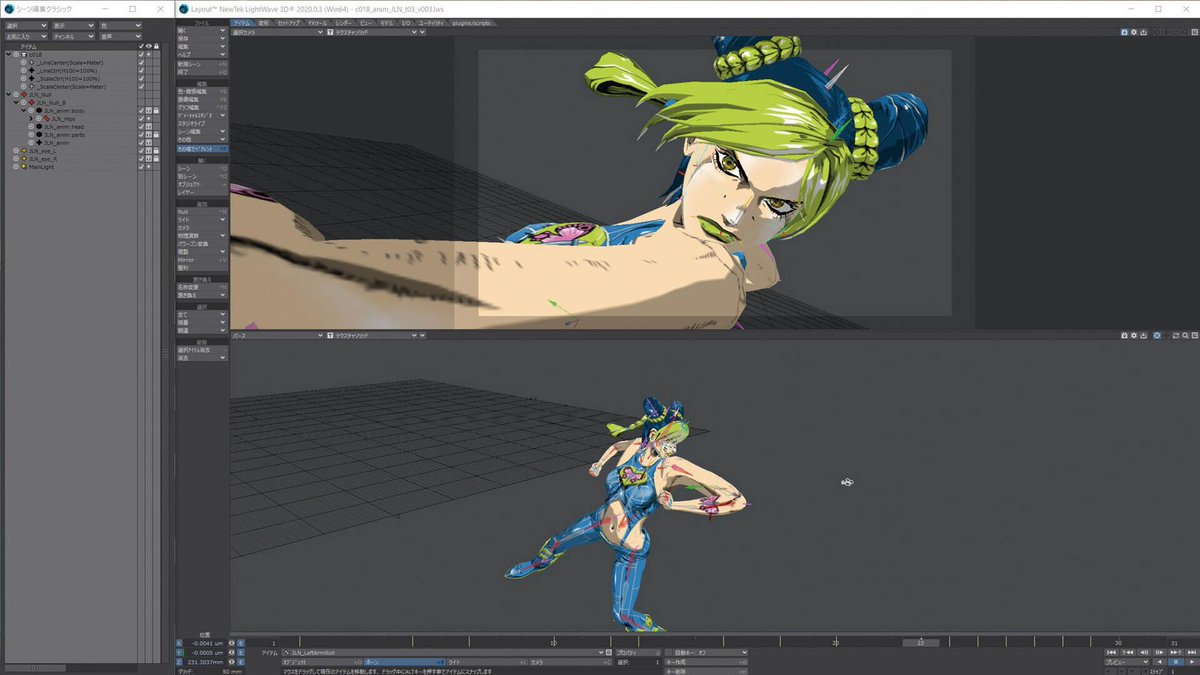Select the JLN_eye_L item row
The height and width of the screenshot is (675, 1200).
(70, 151)
